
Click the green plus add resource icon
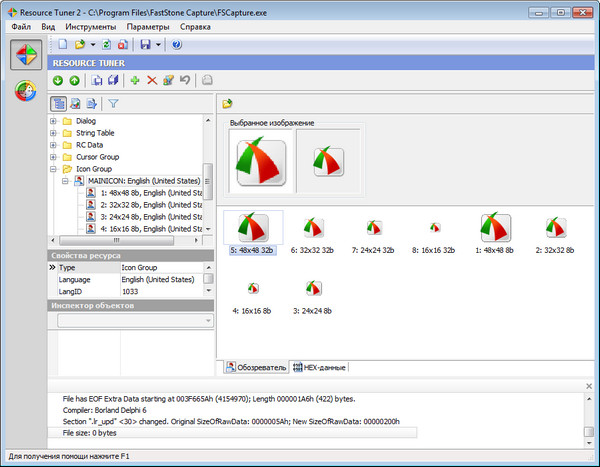coord(134,80)
